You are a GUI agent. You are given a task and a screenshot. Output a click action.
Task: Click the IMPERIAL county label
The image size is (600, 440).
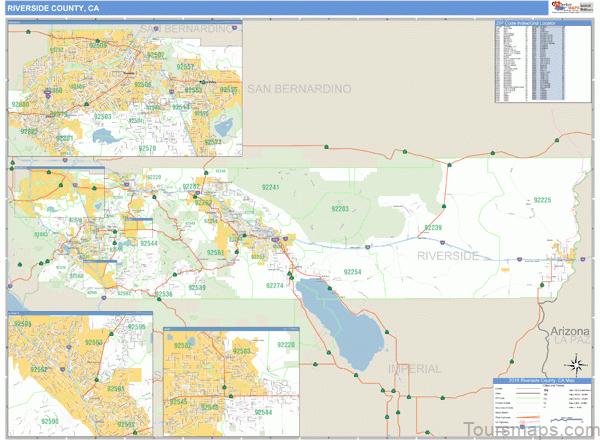[414, 369]
